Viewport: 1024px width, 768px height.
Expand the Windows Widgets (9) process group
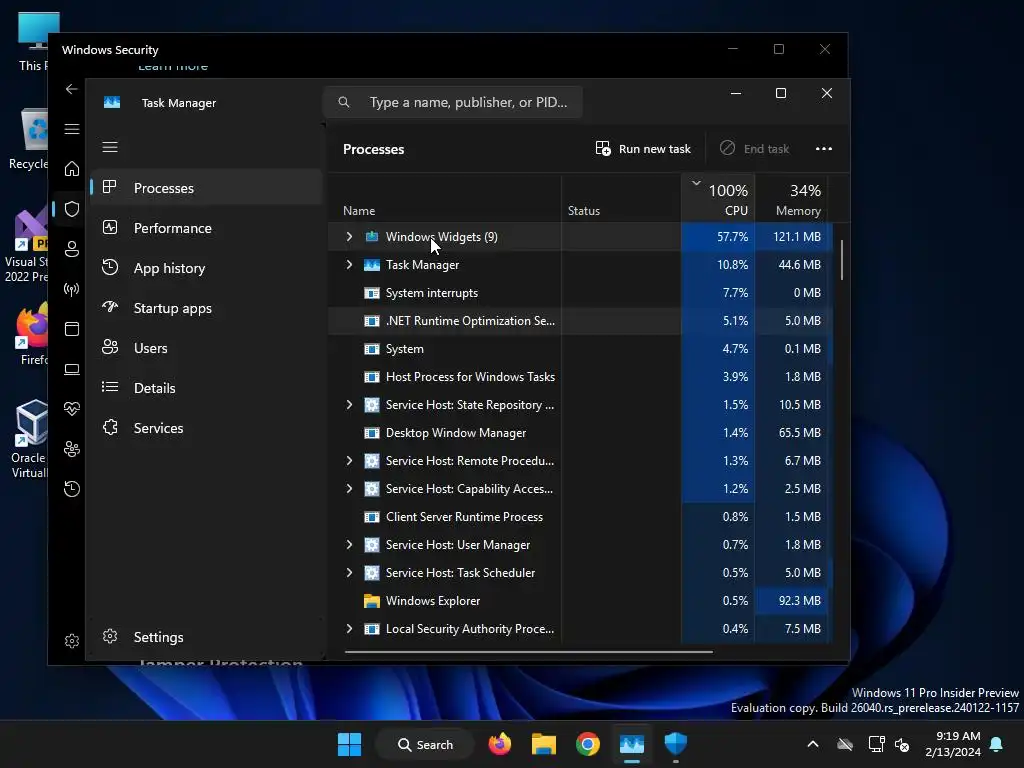(x=349, y=236)
